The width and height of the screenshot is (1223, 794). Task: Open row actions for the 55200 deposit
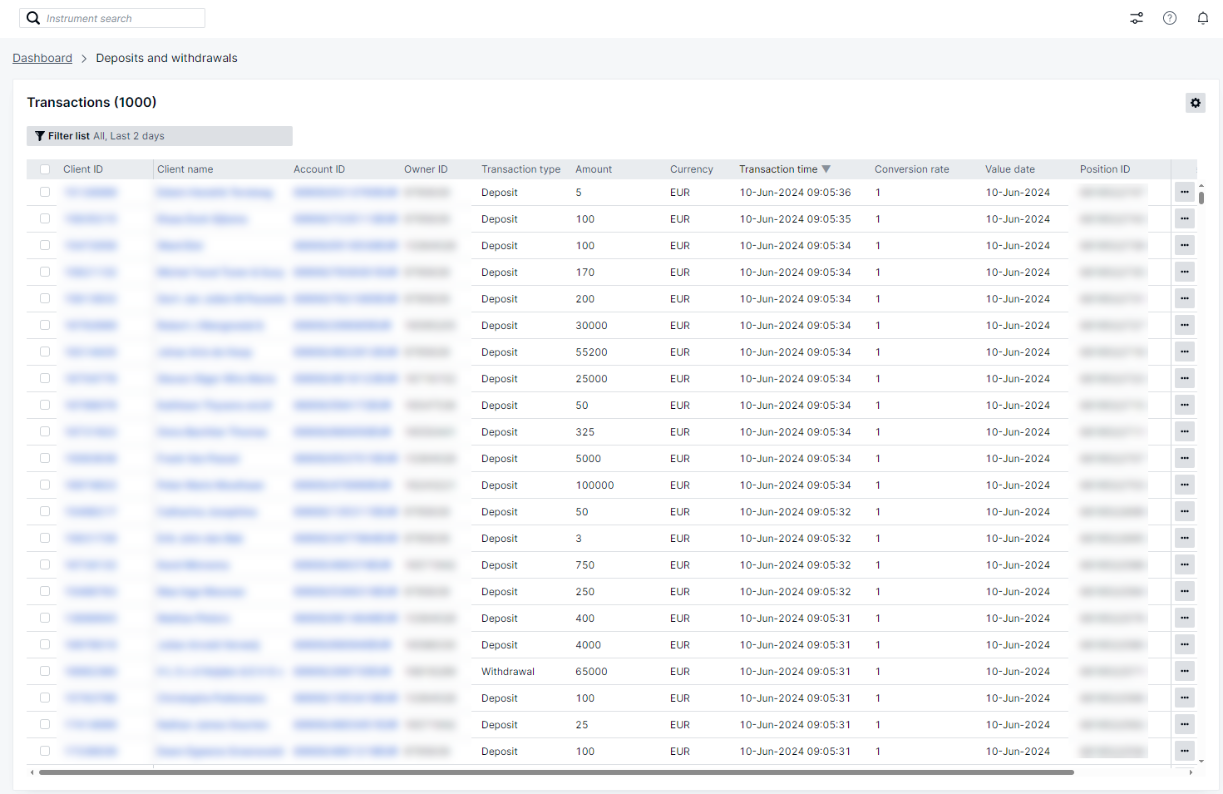click(1184, 352)
